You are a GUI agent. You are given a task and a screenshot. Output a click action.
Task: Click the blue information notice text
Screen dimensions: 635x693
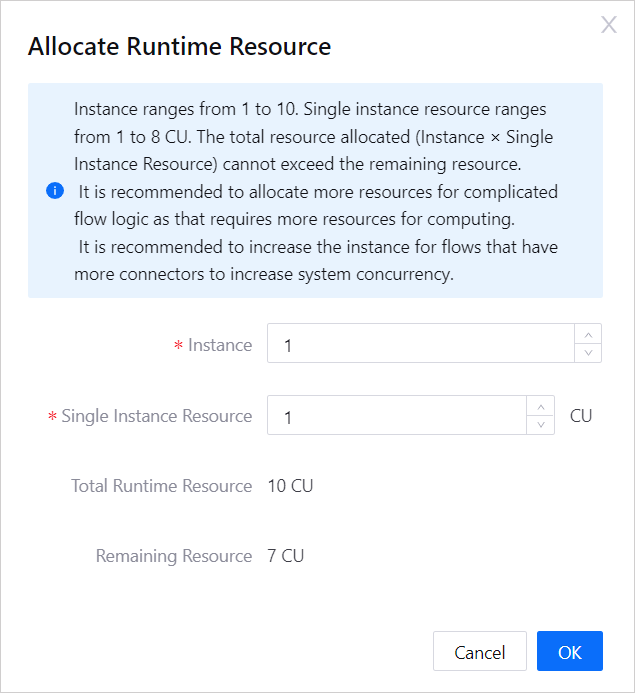pyautogui.click(x=315, y=191)
